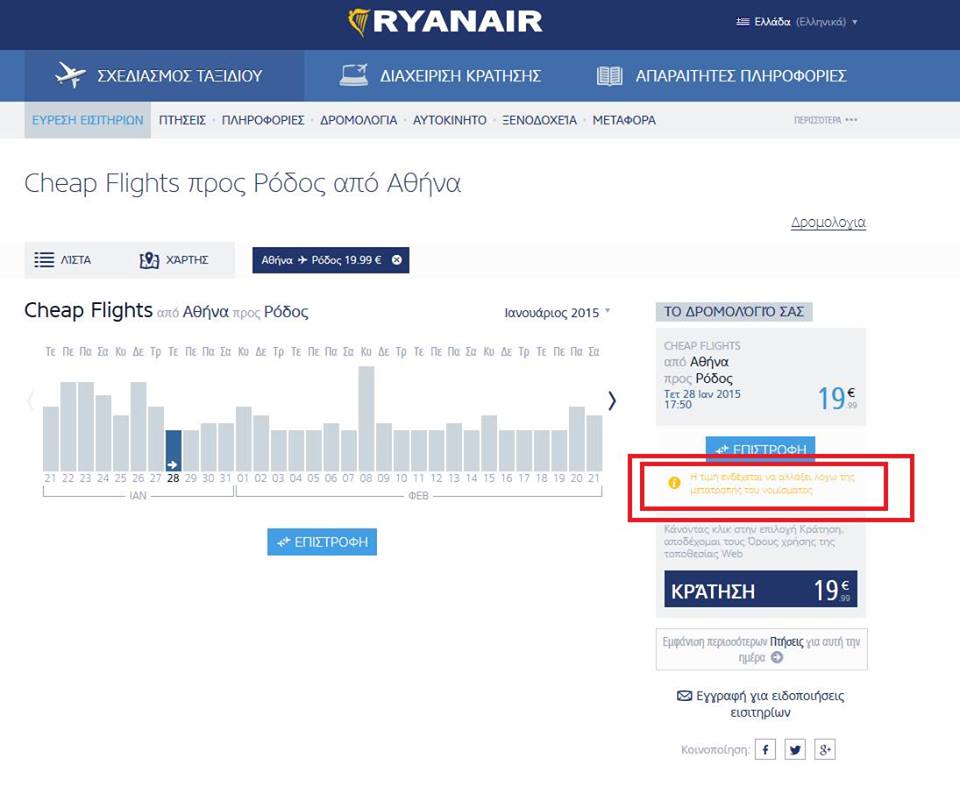Book the flight with the ΚΡΑΤΗΣΗ button
The height and width of the screenshot is (786, 960).
[x=760, y=590]
